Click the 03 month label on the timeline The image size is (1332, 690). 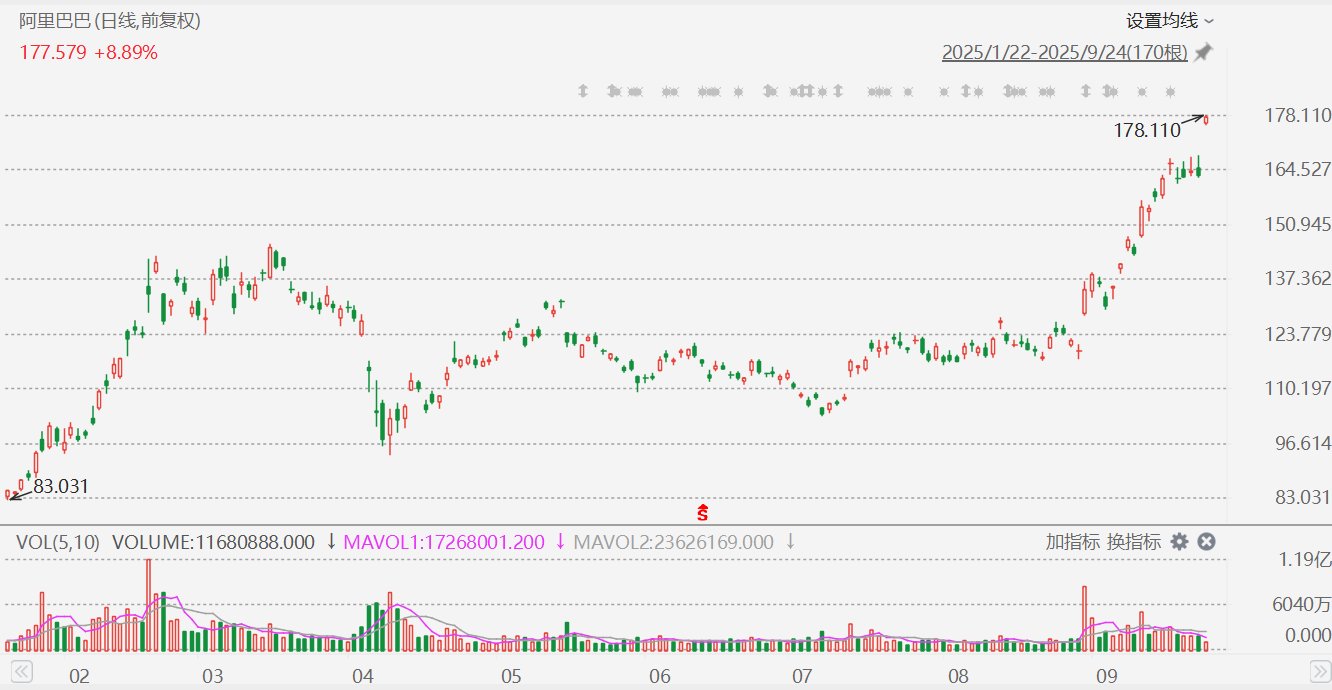(212, 676)
